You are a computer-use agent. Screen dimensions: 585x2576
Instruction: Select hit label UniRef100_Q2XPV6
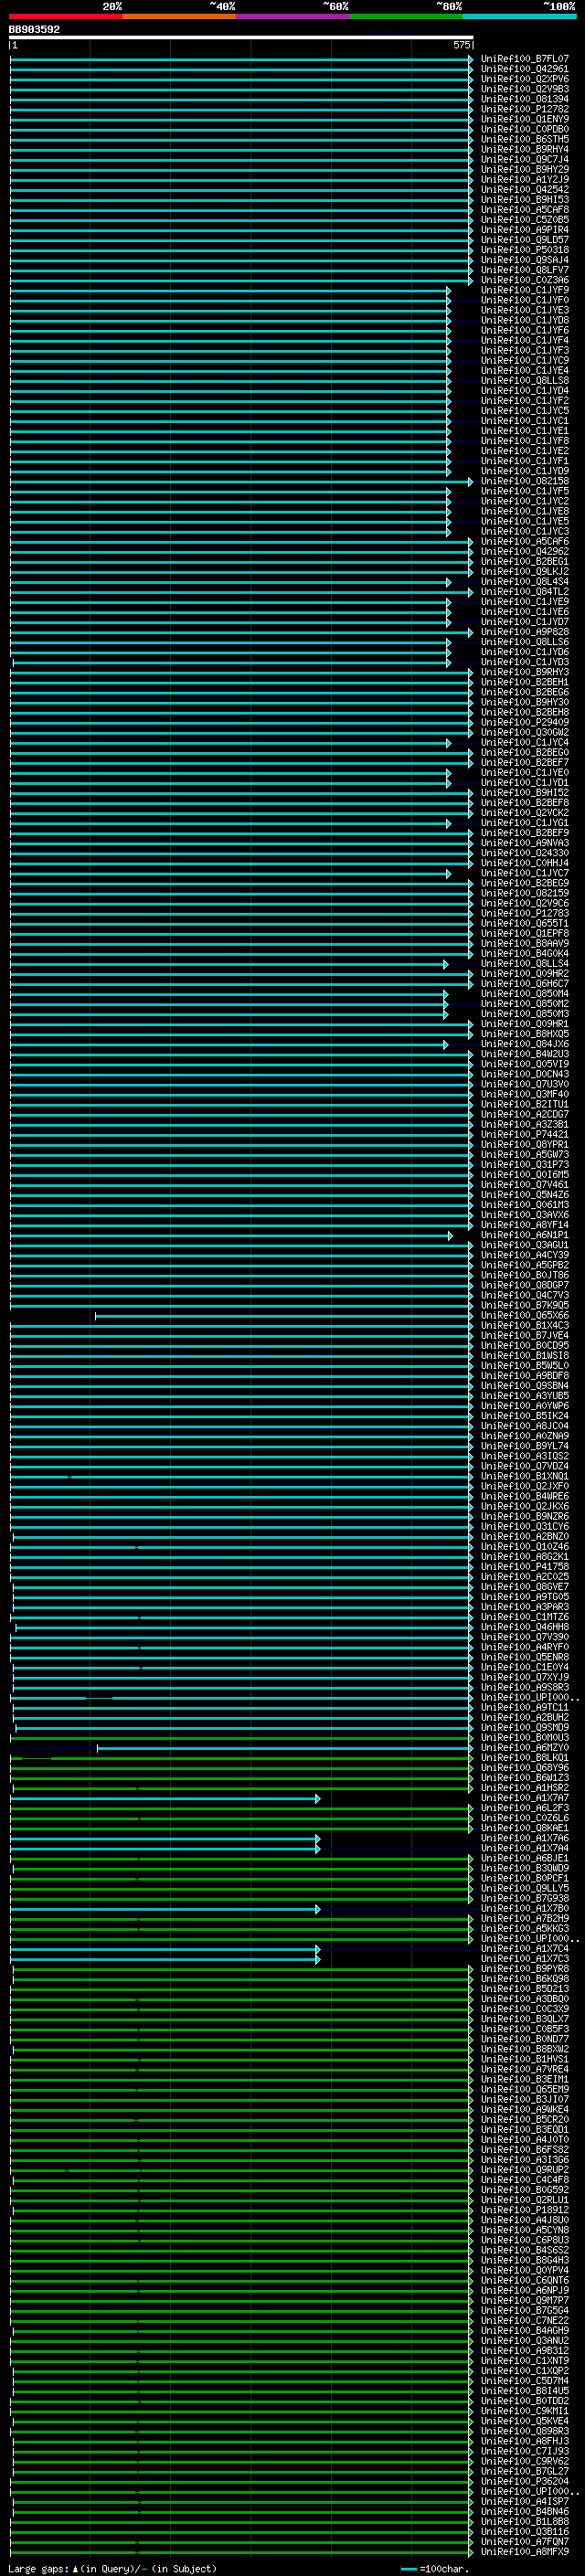tap(524, 79)
